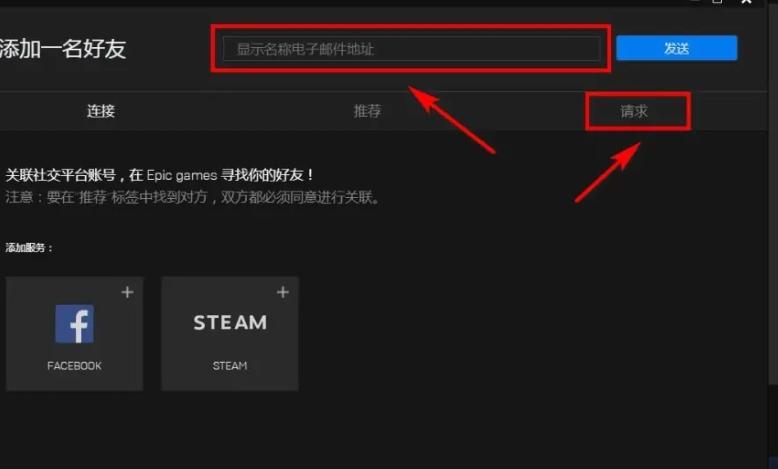Send the friend request with 发送 button
Image resolution: width=778 pixels, height=469 pixels.
tap(676, 48)
